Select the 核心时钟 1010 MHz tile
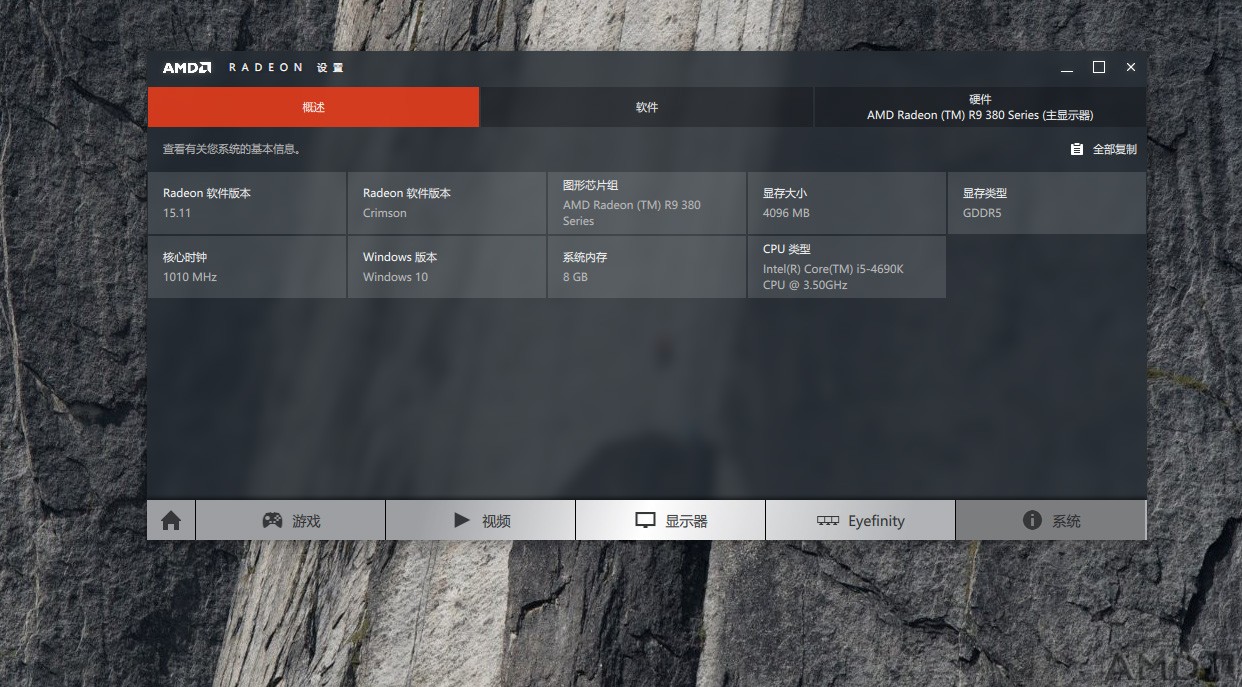This screenshot has width=1242, height=687. click(247, 267)
